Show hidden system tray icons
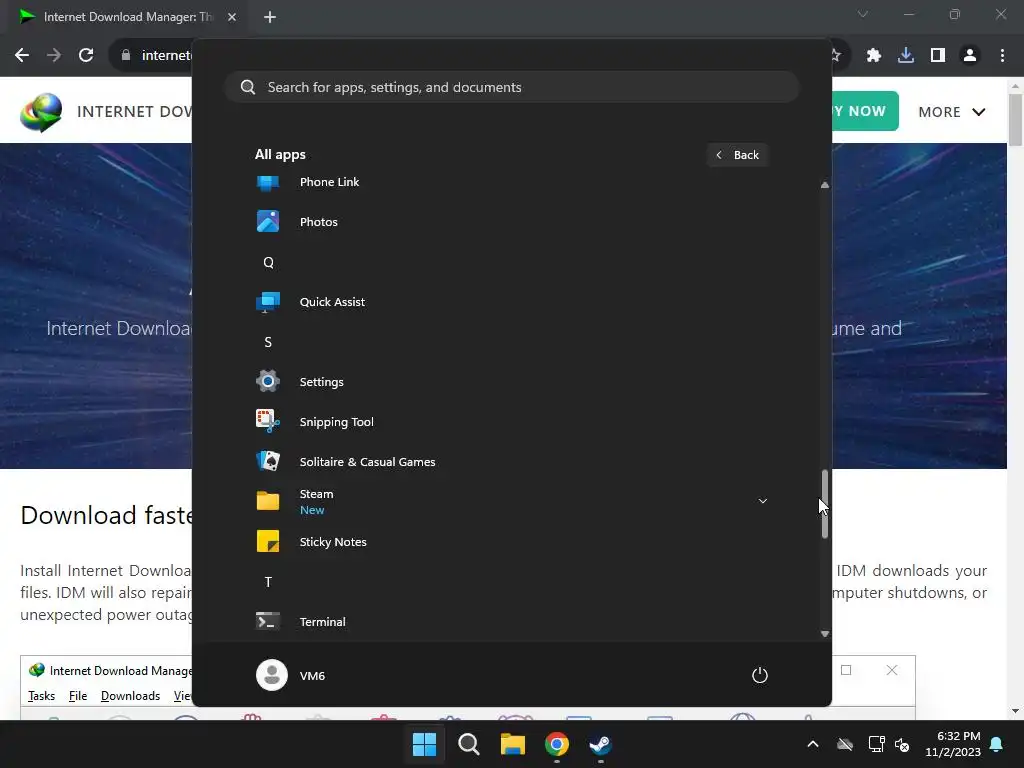 click(x=813, y=744)
